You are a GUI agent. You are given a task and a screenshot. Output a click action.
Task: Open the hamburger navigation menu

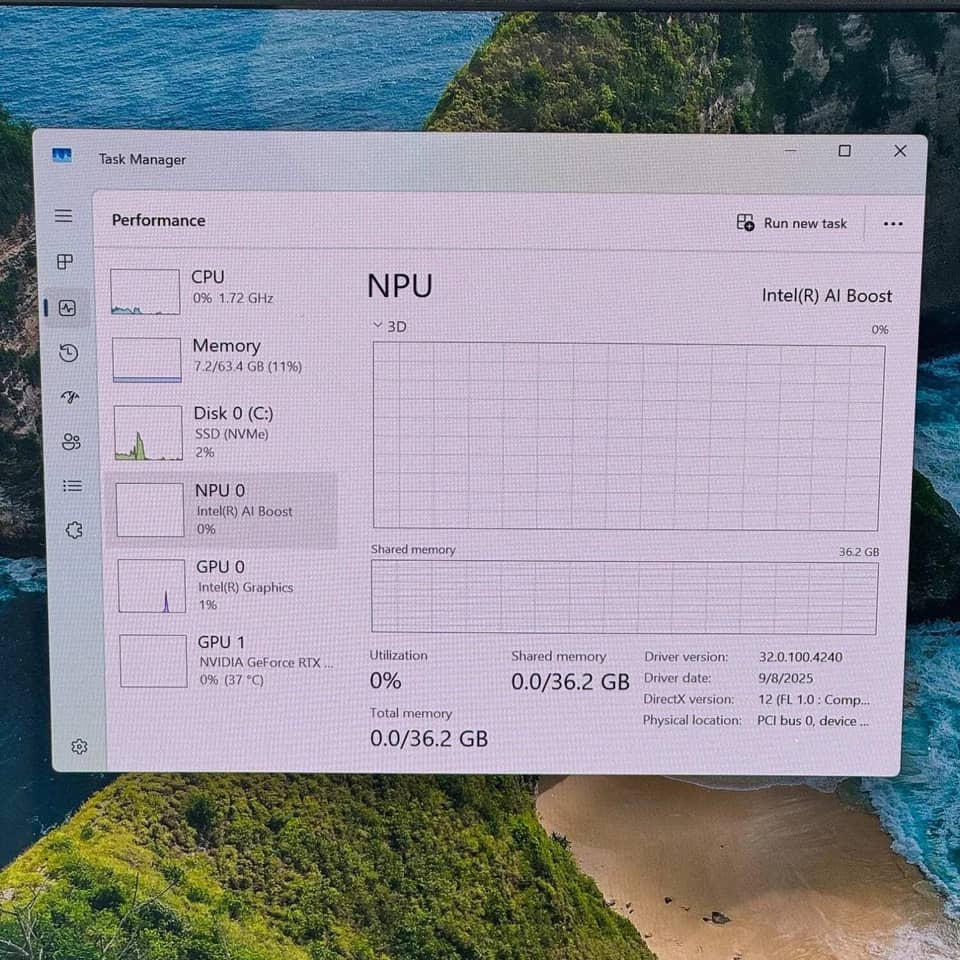point(63,216)
